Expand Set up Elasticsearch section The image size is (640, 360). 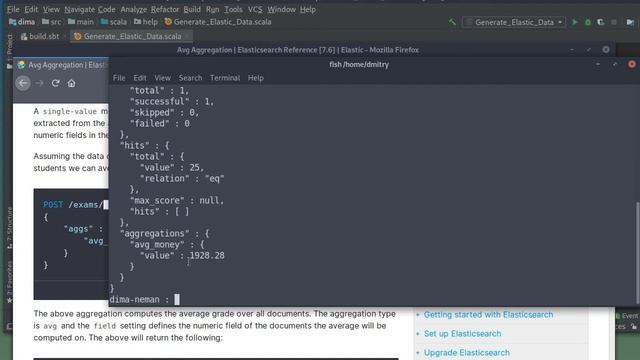click(418, 333)
